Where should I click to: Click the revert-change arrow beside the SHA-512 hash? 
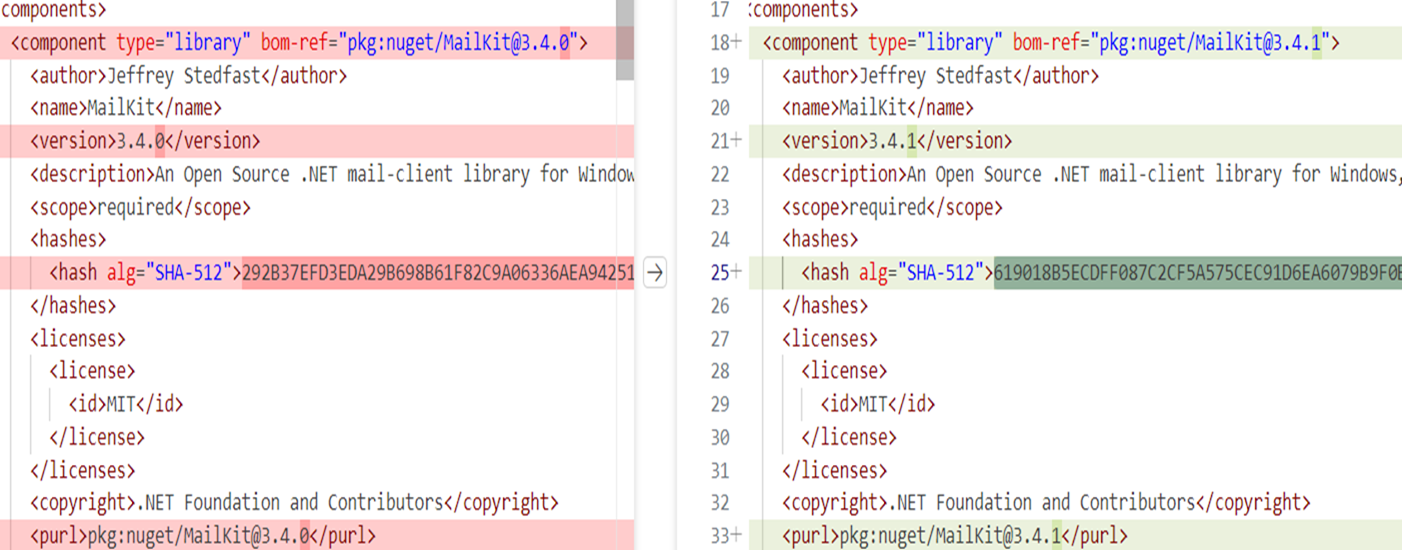654,272
